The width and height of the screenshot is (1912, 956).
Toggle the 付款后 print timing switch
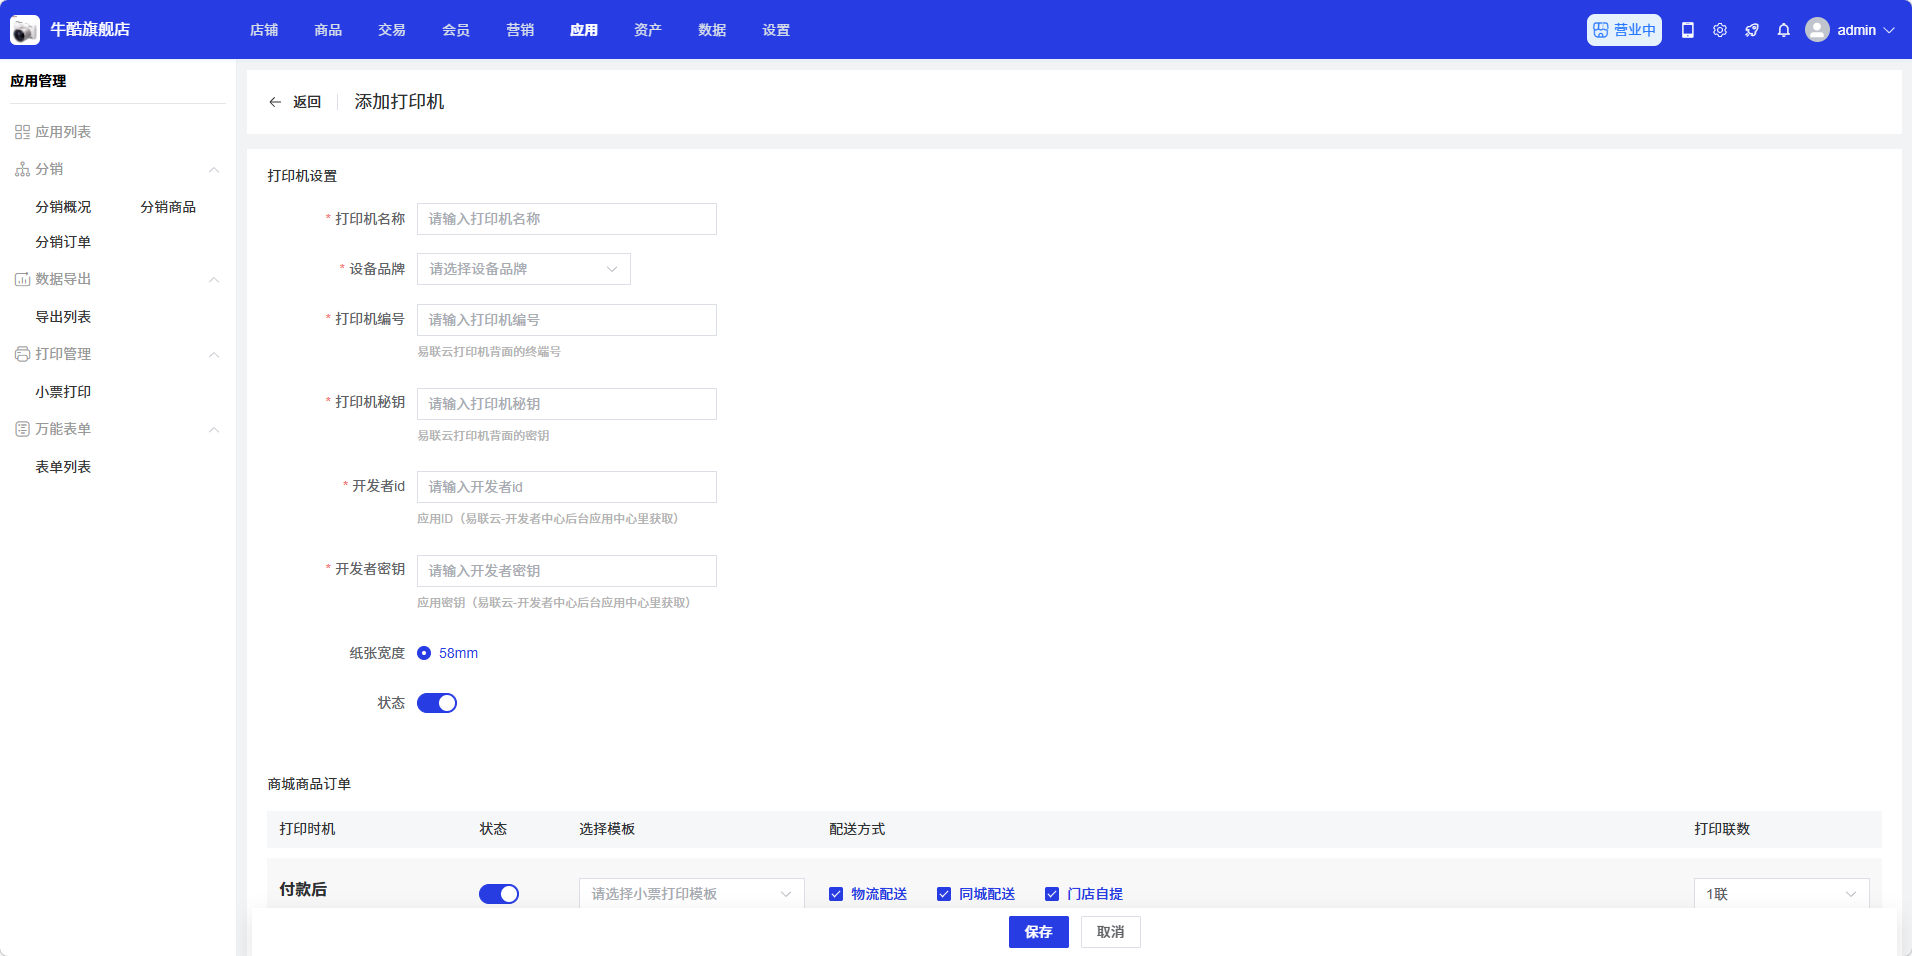499,894
